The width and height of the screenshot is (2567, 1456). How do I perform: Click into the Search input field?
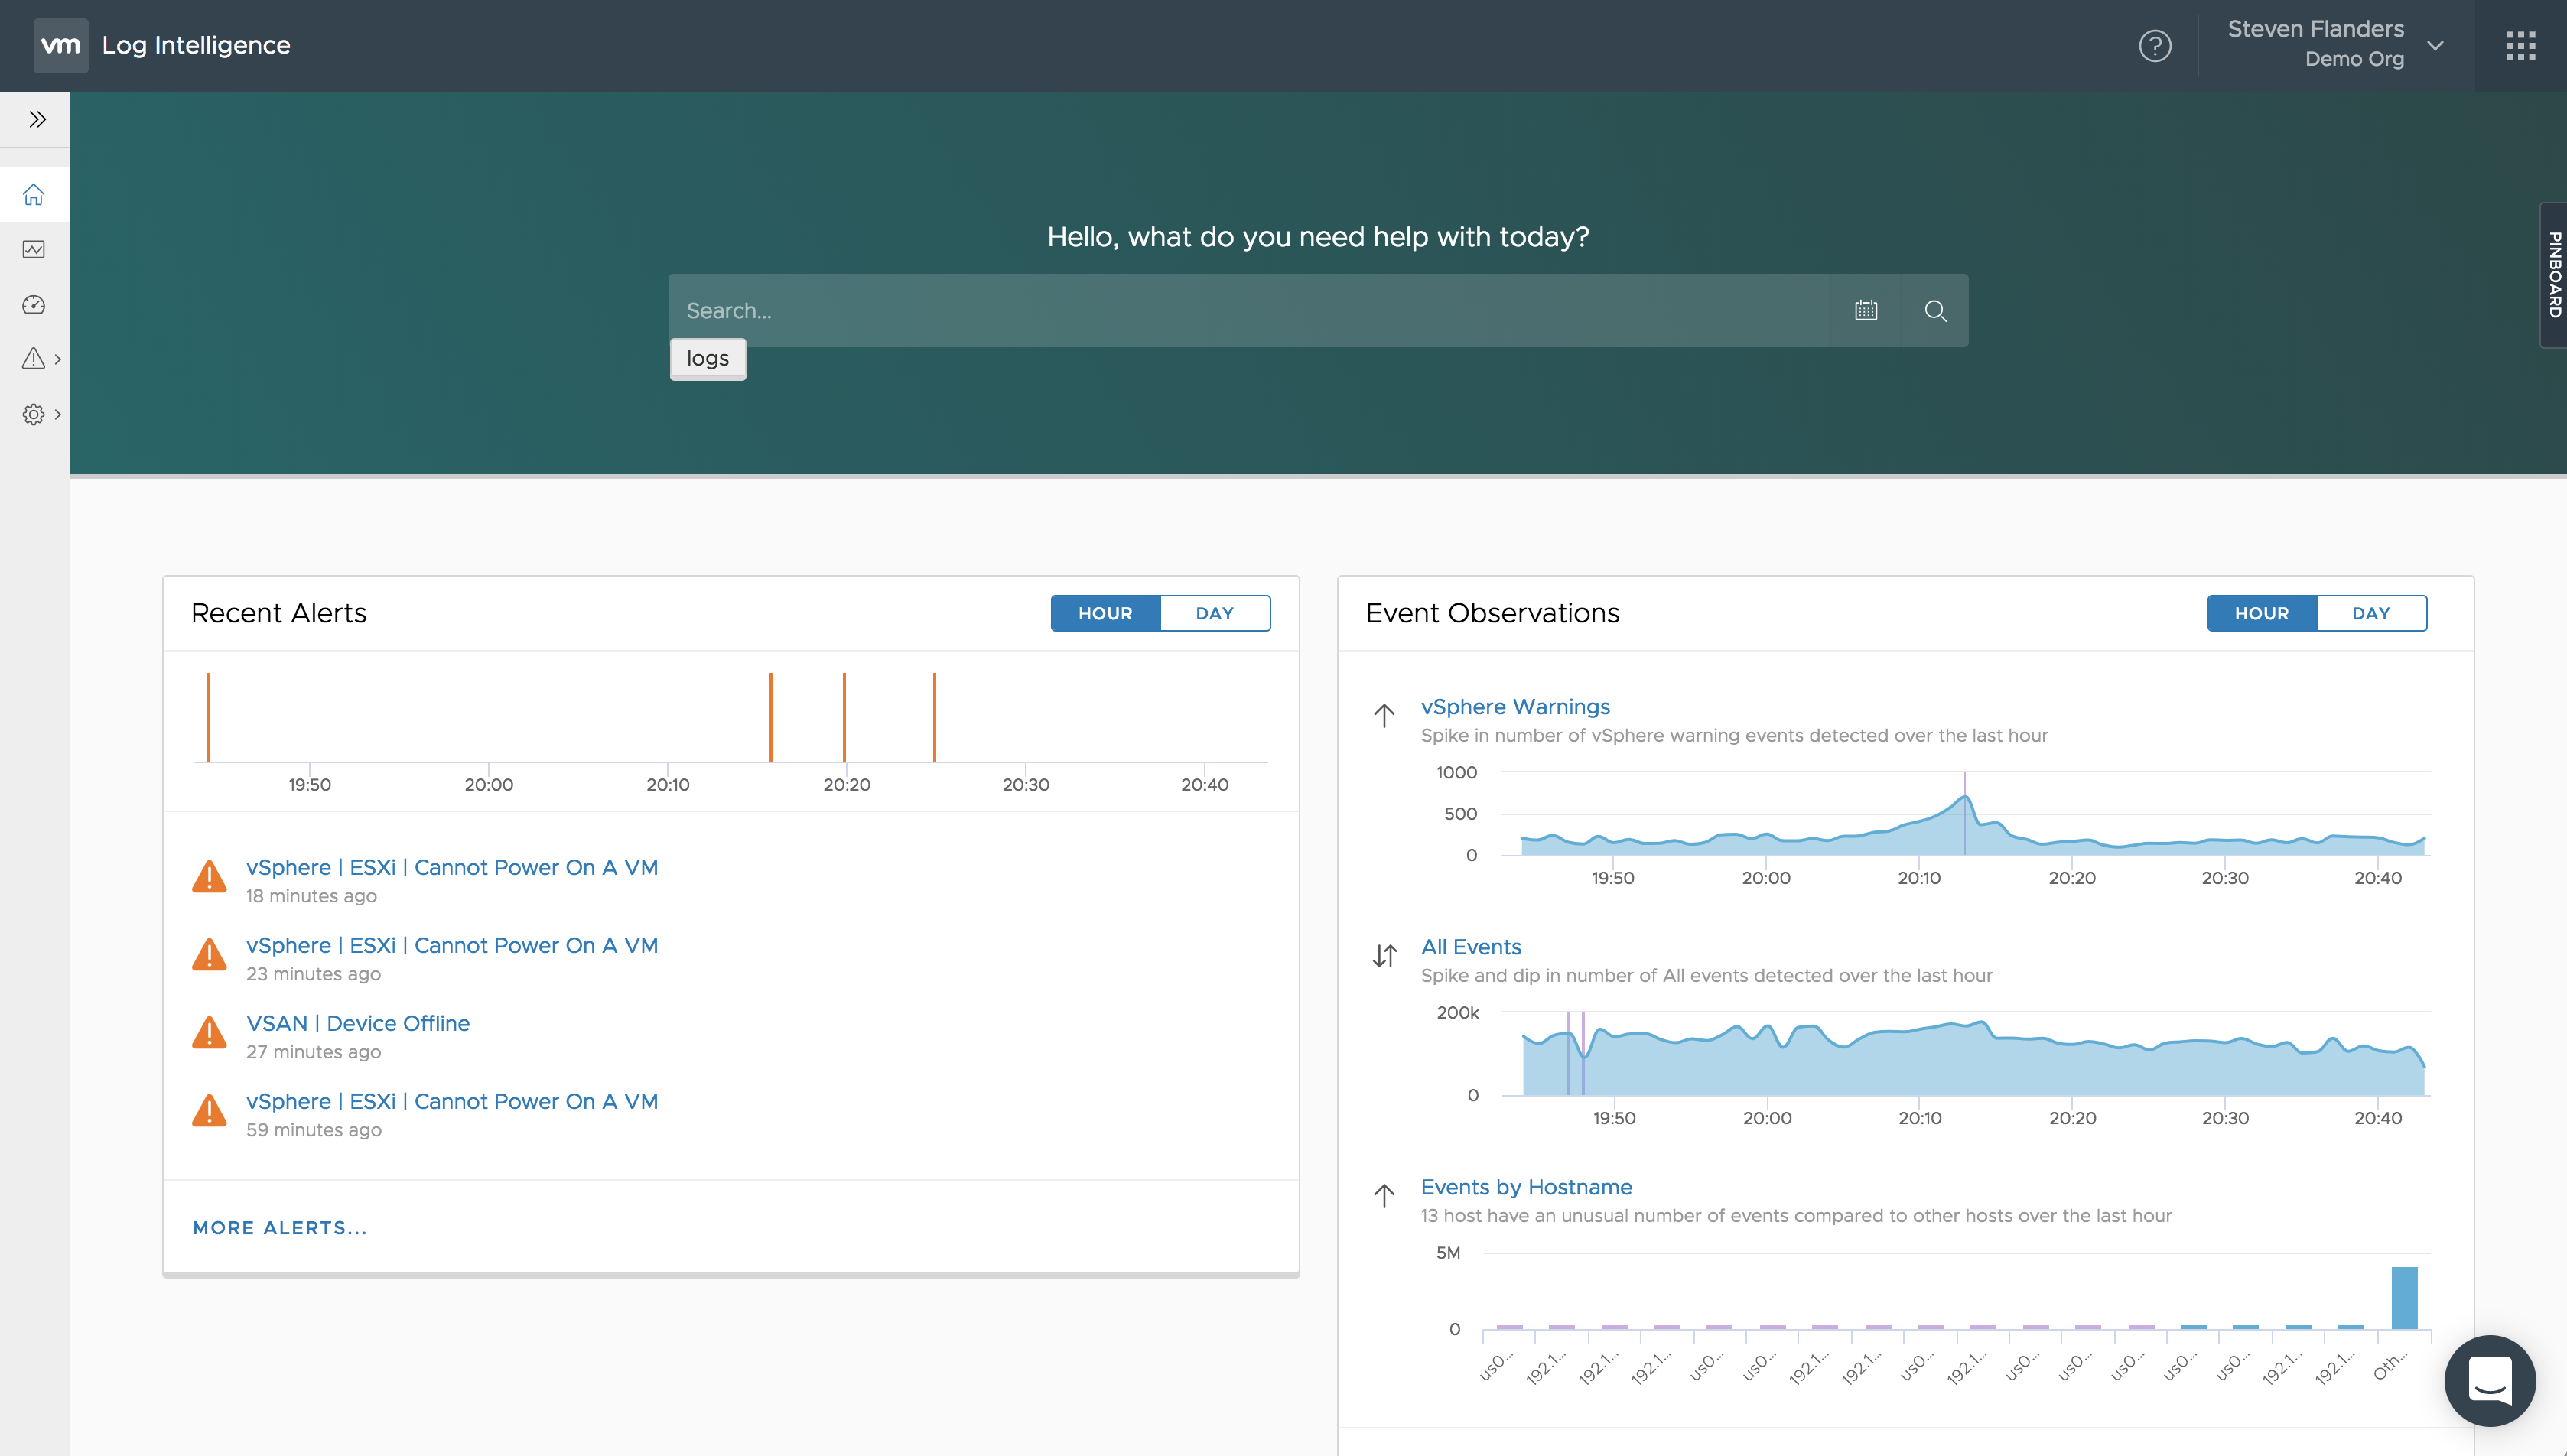pos(1248,310)
